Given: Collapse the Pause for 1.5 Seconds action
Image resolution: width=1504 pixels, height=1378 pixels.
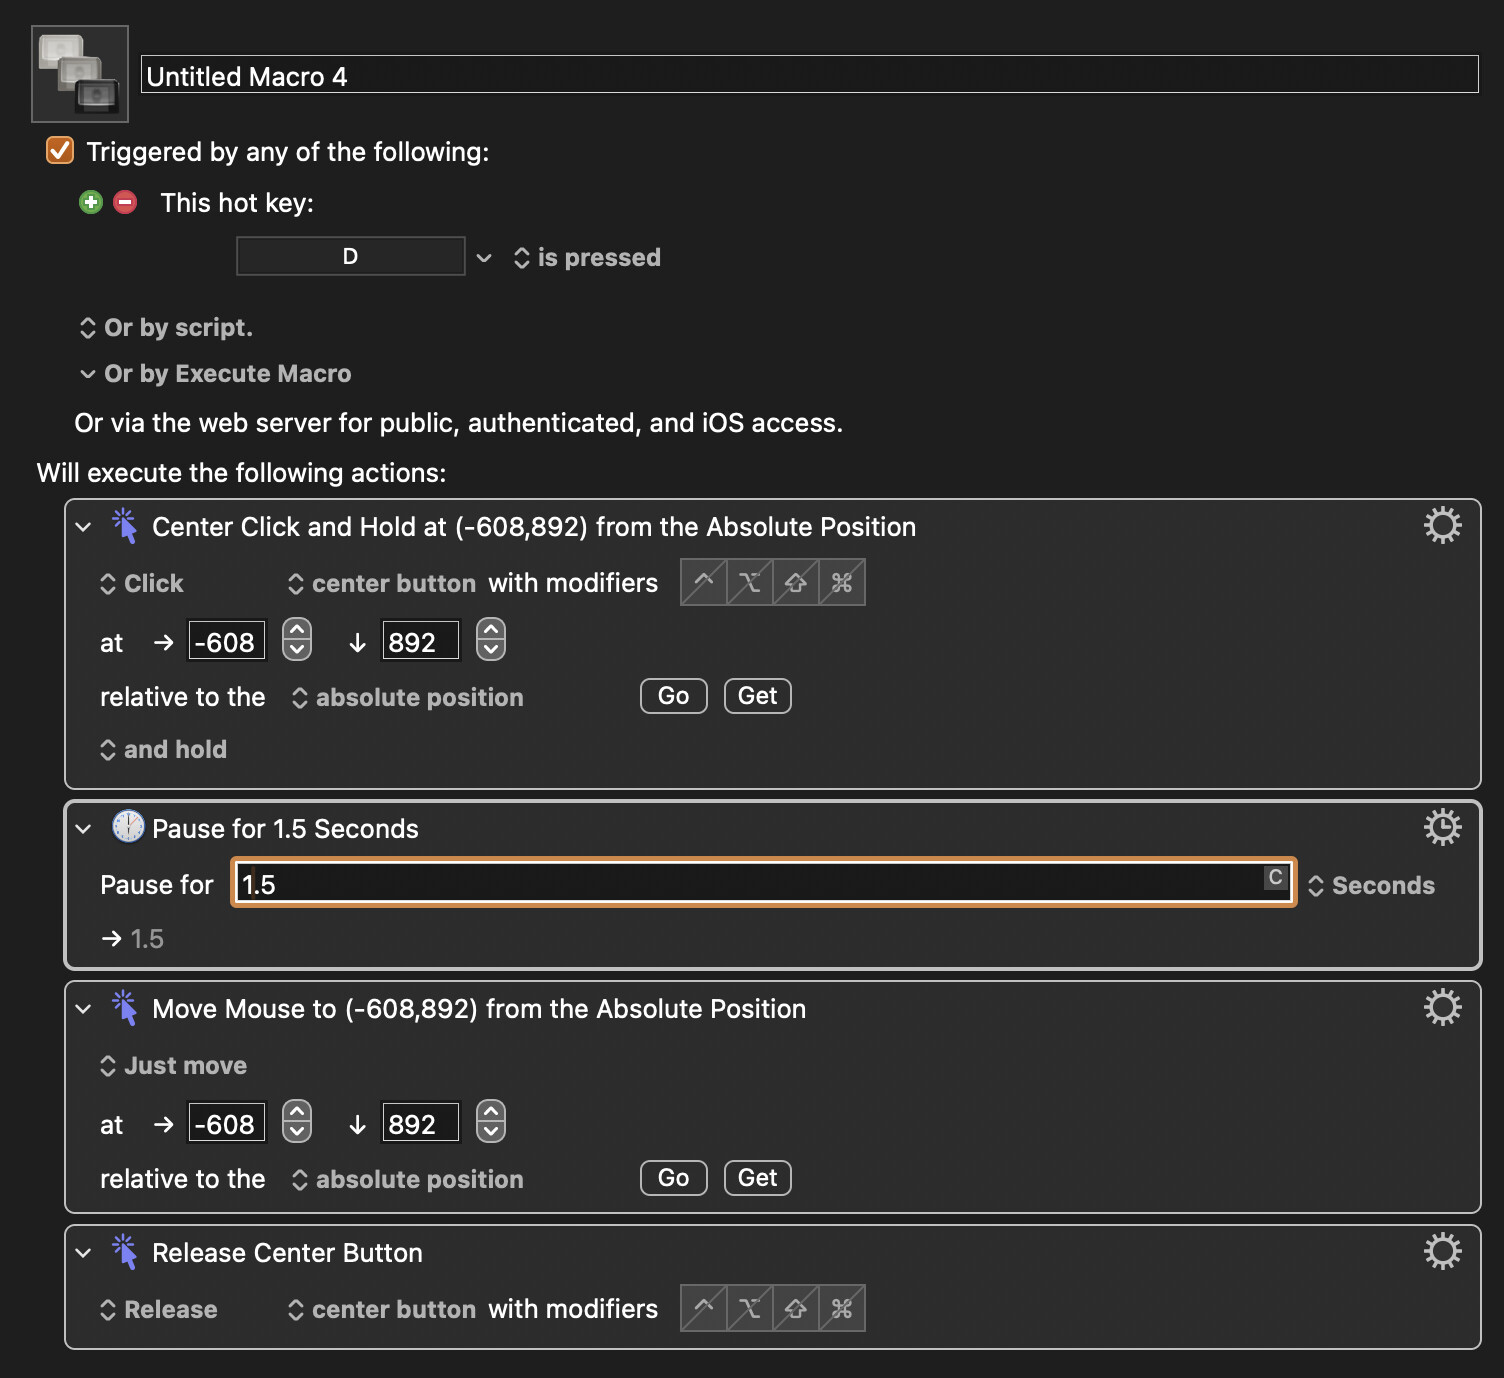Looking at the screenshot, I should (84, 829).
